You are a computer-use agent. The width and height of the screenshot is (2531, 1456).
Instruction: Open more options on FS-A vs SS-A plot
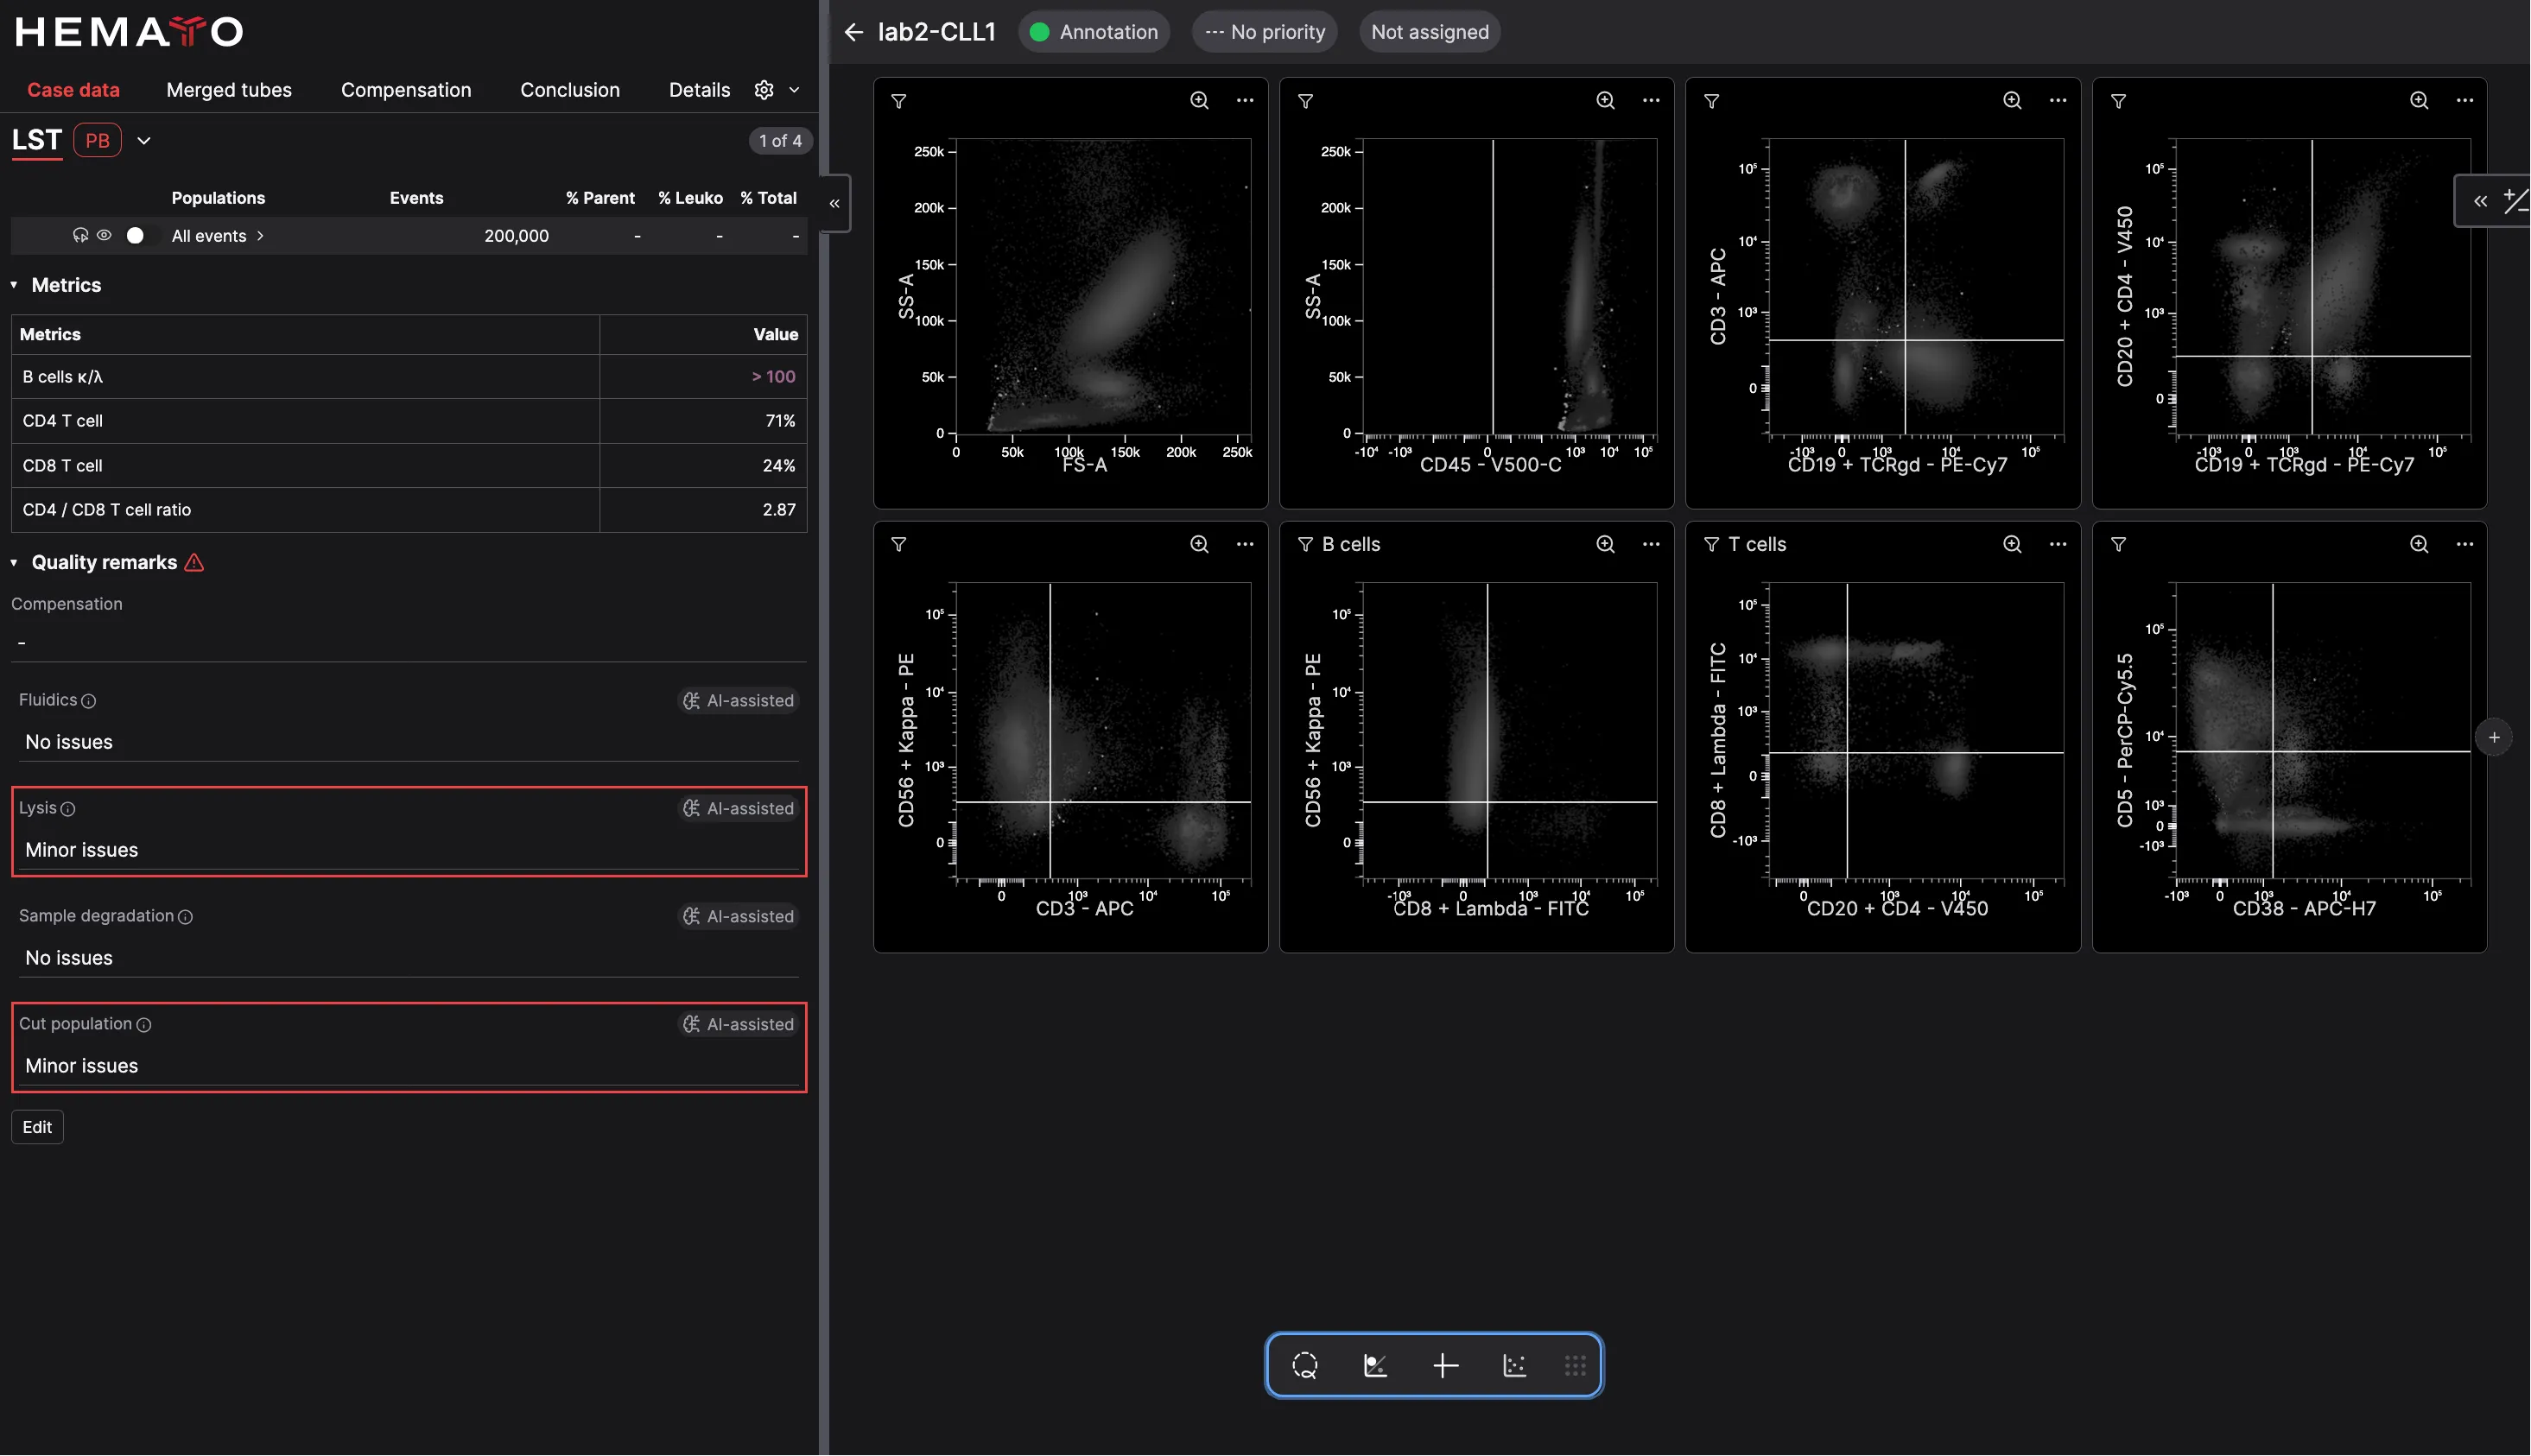(1245, 100)
